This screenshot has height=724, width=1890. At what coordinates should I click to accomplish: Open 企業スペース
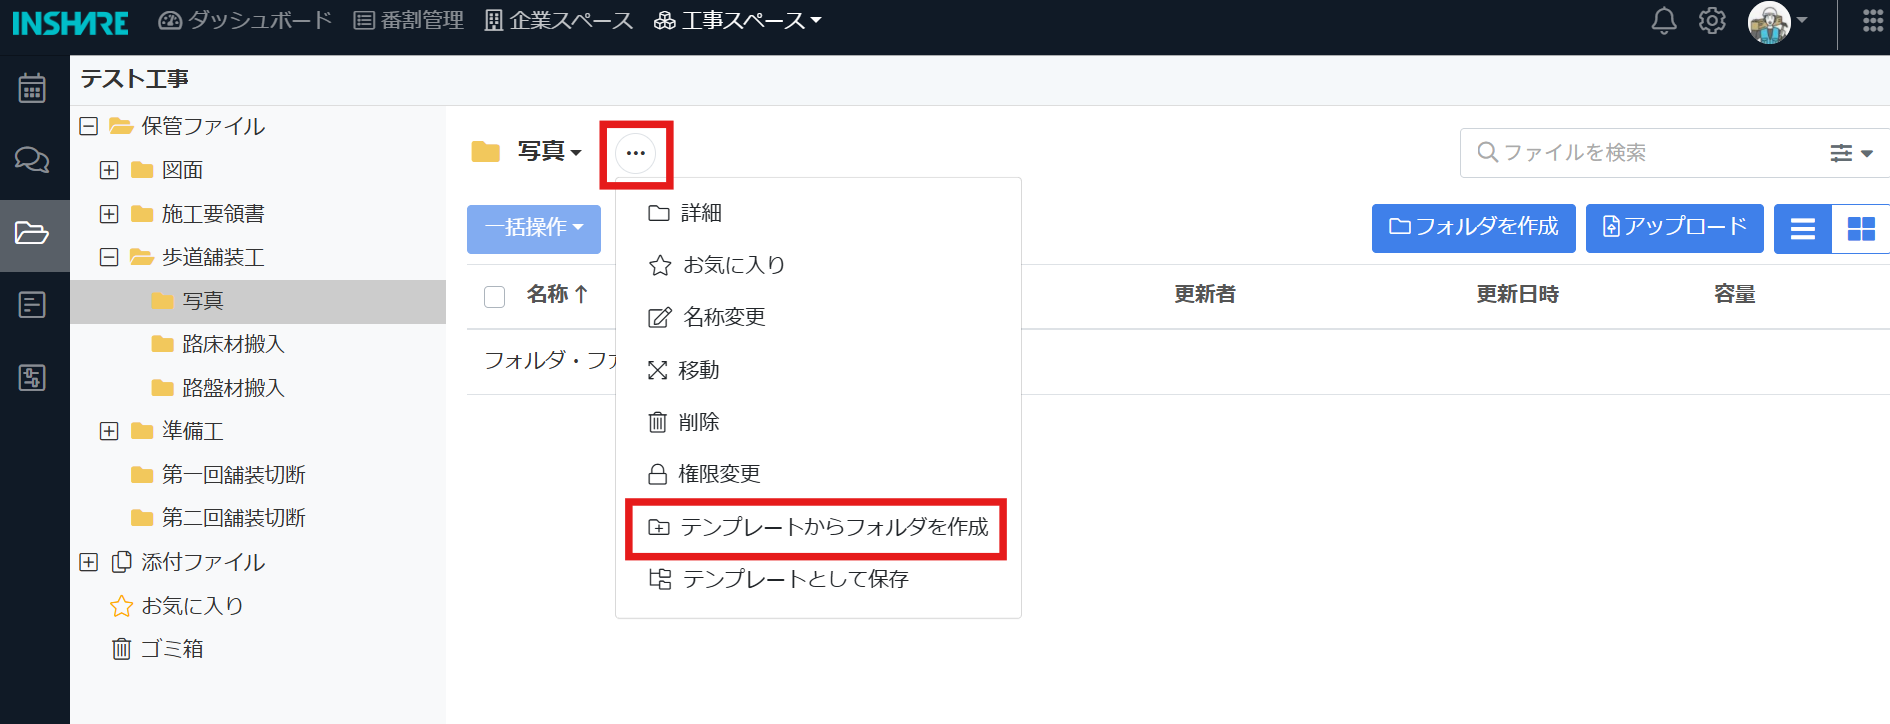click(x=559, y=20)
